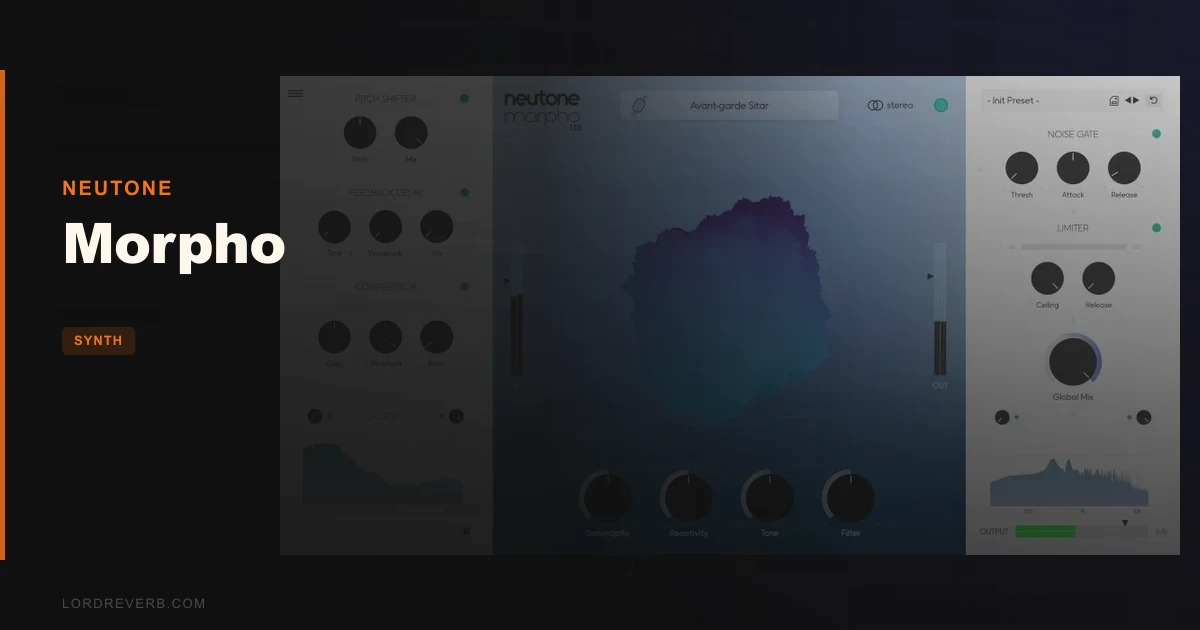Click the right-panel spectrum analyzer display

pos(1069,482)
